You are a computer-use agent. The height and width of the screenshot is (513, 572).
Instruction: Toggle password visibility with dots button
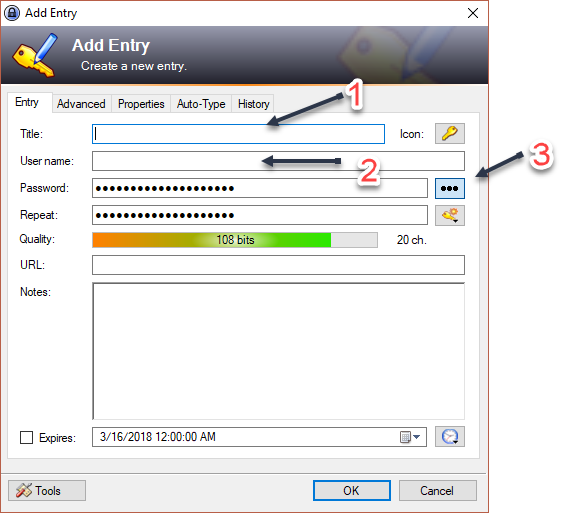[449, 188]
